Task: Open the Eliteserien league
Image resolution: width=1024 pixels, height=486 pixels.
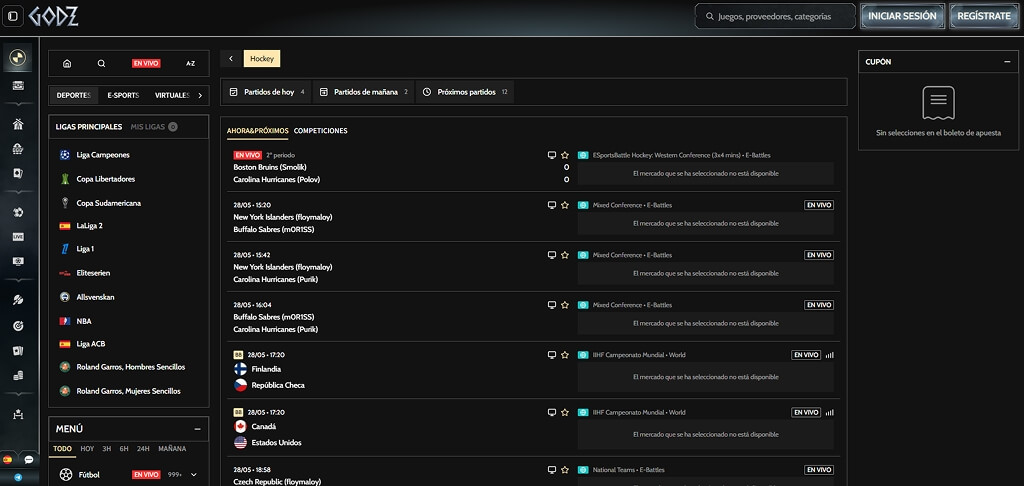Action: coord(93,273)
